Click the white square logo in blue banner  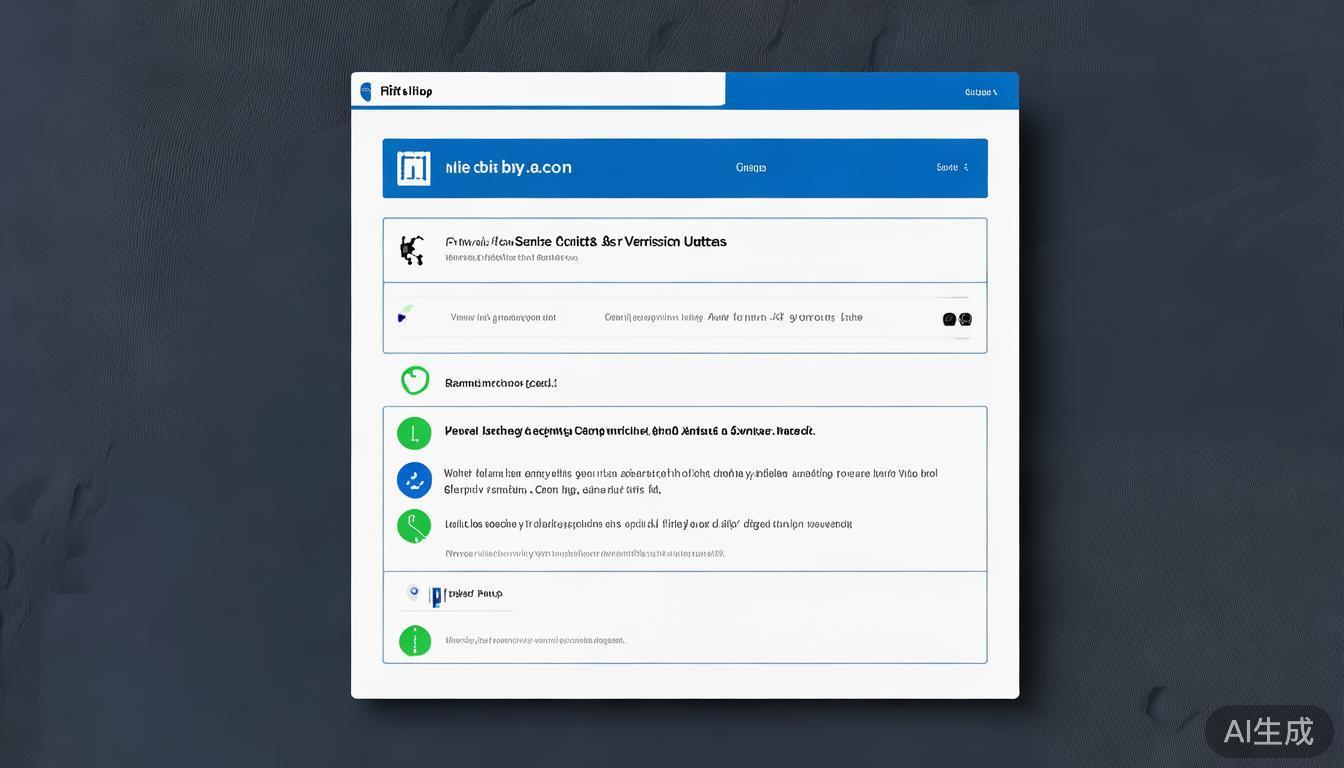pyautogui.click(x=413, y=168)
